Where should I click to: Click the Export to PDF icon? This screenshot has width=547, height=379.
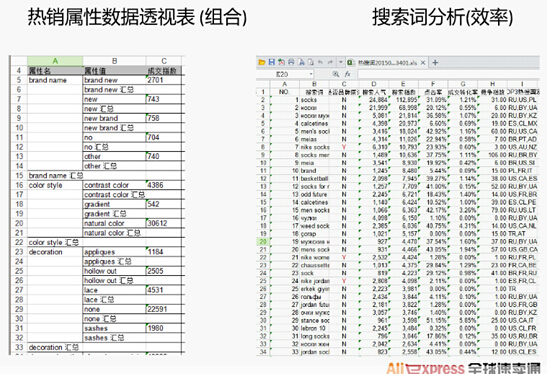(281, 62)
